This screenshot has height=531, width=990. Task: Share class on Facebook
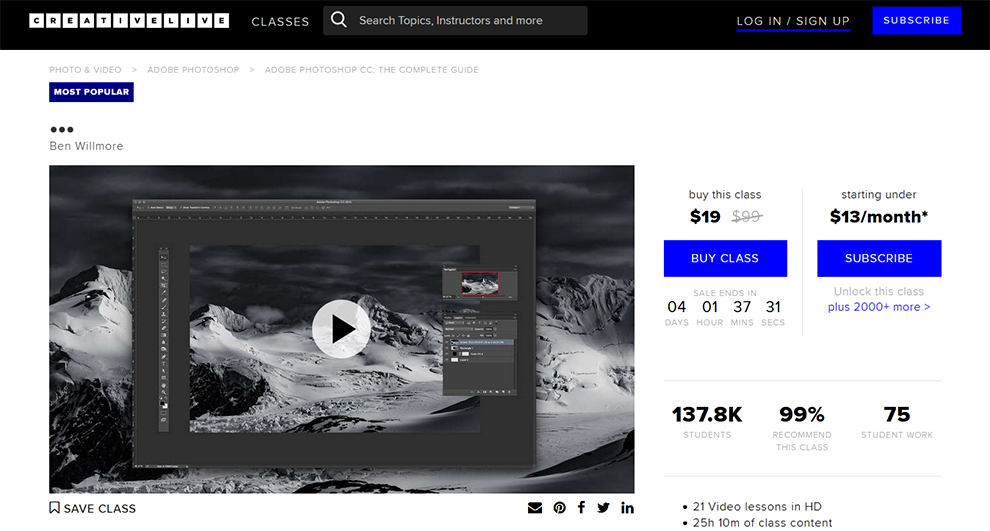pos(581,507)
